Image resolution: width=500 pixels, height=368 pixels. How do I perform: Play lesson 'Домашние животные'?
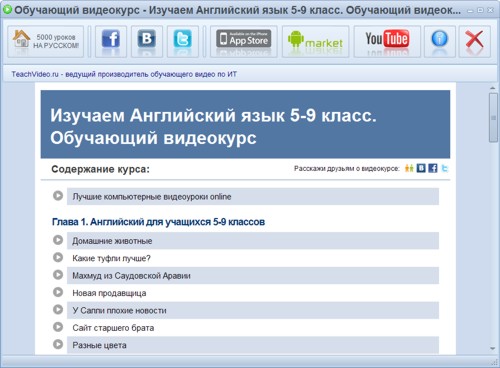pos(58,240)
